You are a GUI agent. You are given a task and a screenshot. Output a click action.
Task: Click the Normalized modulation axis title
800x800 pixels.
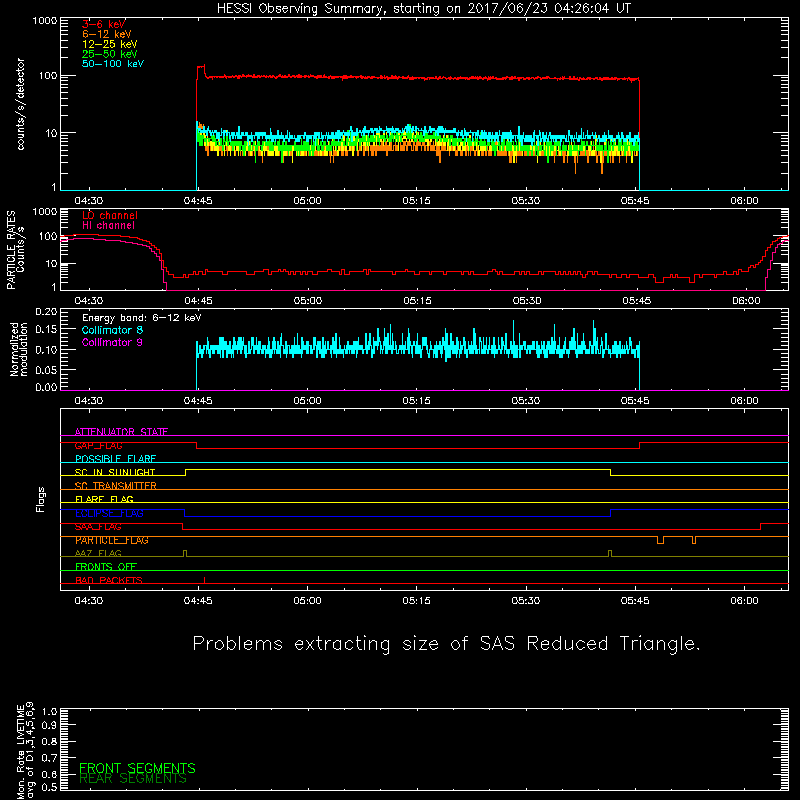[19, 349]
